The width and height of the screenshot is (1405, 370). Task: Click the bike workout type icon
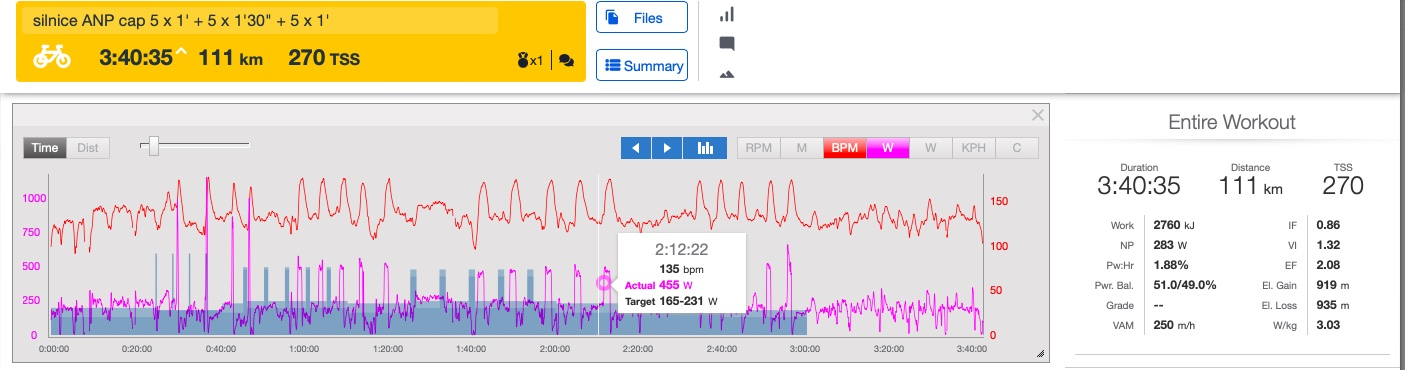coord(51,58)
